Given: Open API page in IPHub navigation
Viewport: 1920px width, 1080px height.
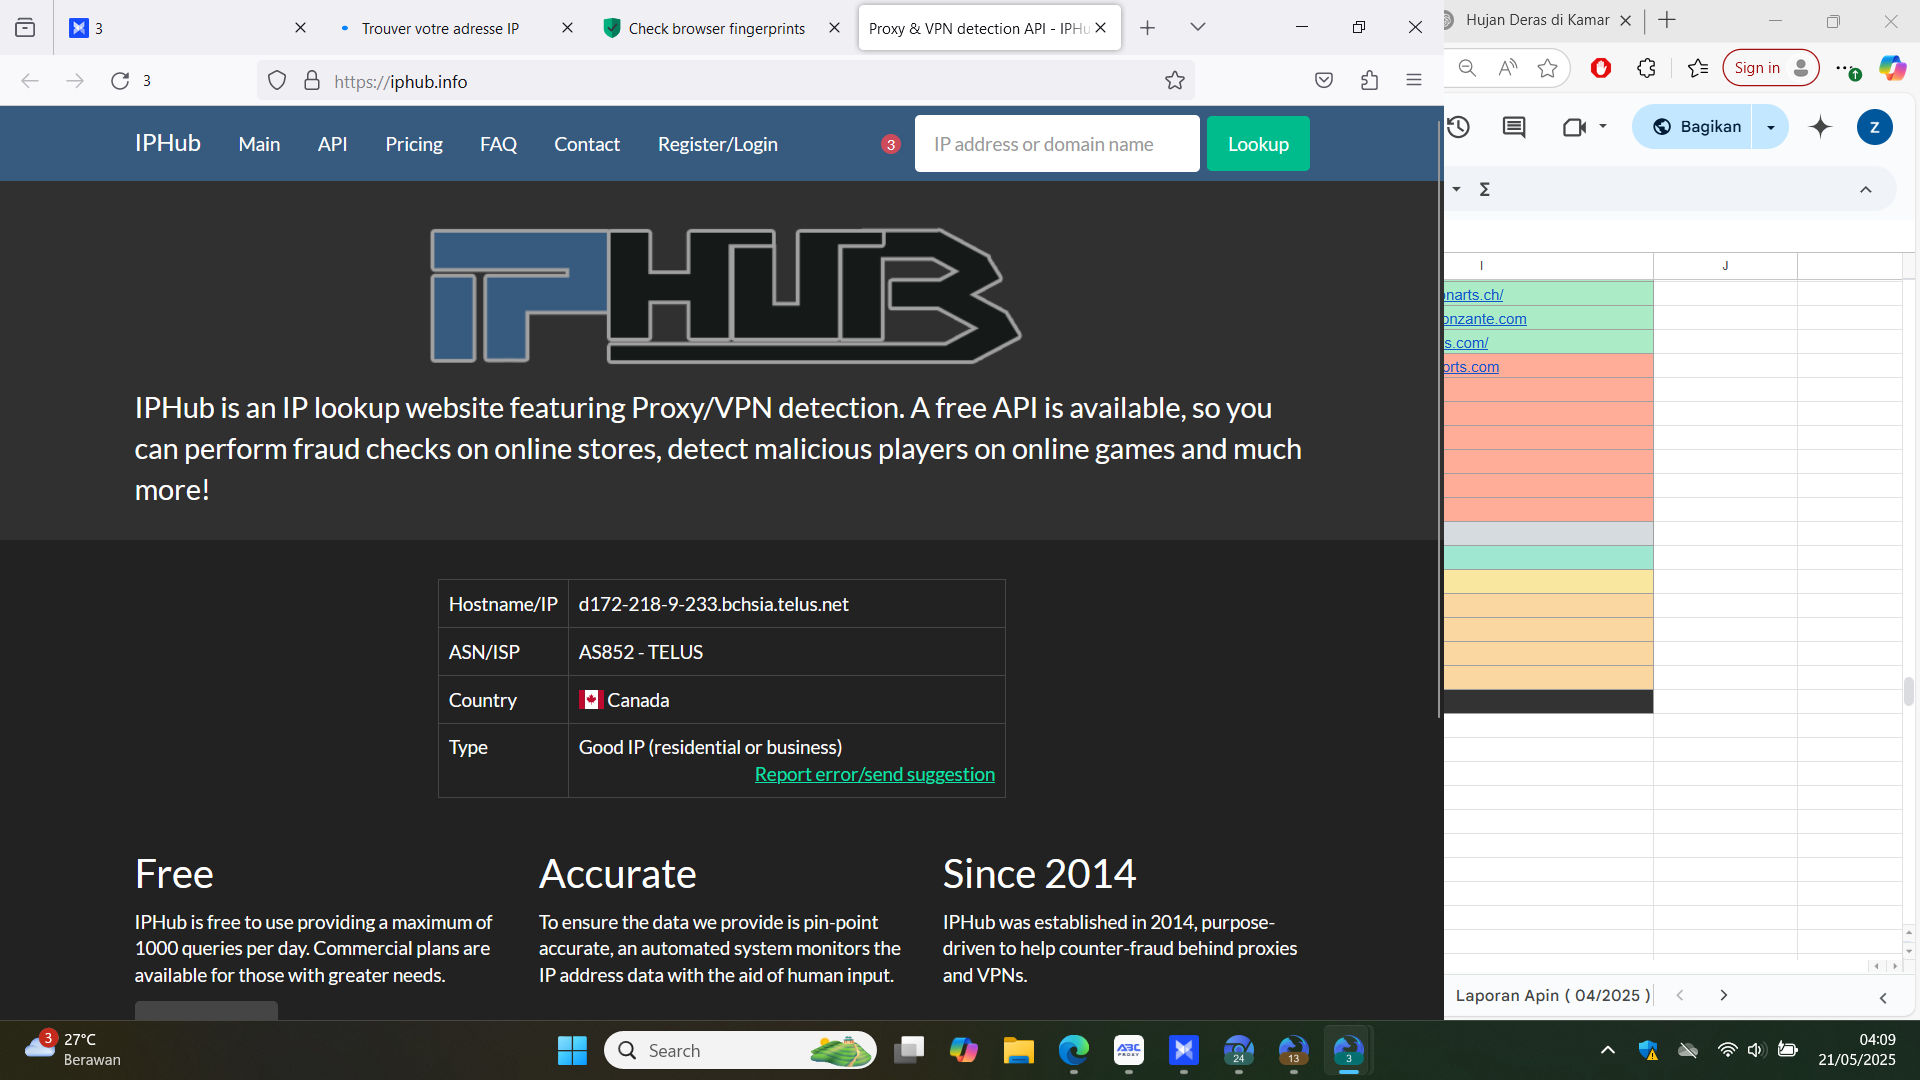Looking at the screenshot, I should 333,145.
